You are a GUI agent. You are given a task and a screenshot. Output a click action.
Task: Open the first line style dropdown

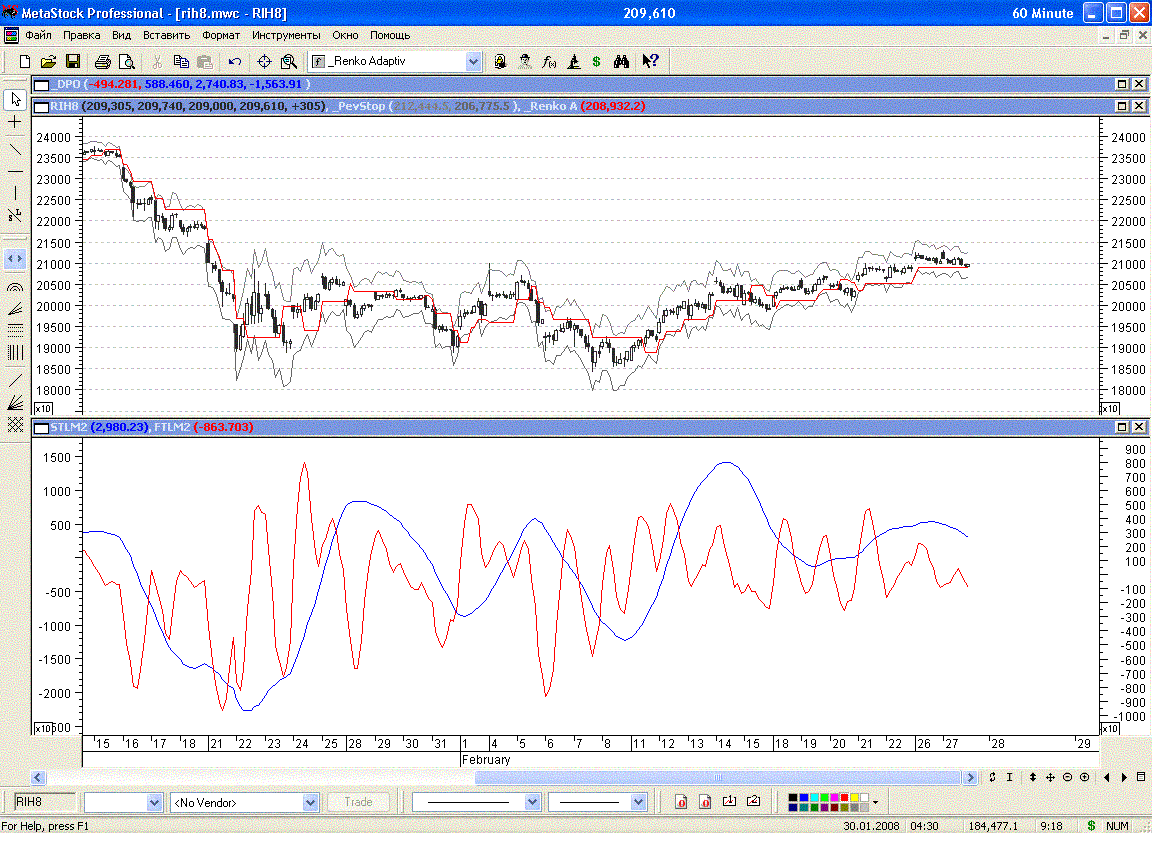(x=533, y=802)
